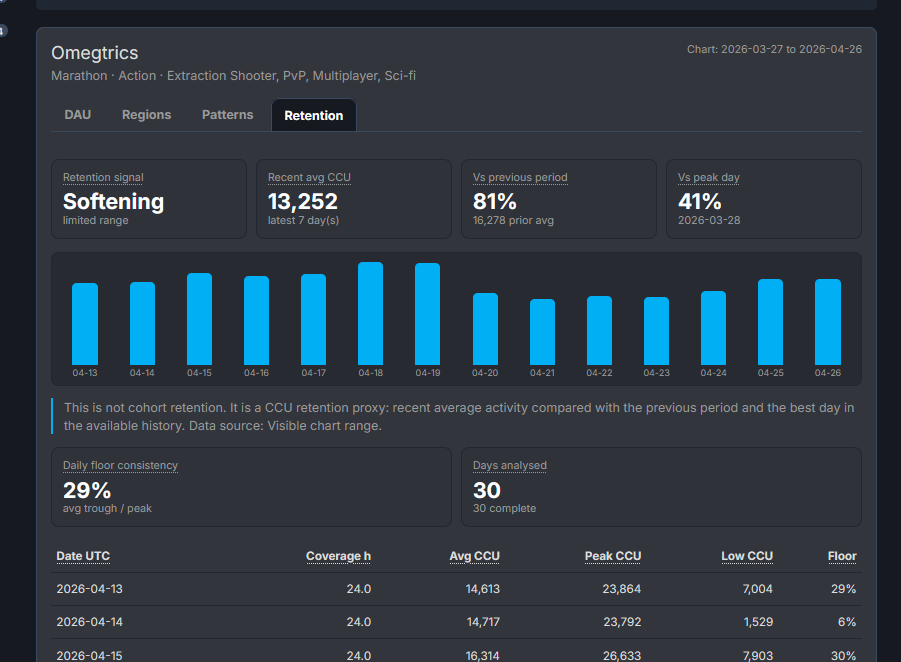Click the Softening signal value

click(113, 202)
